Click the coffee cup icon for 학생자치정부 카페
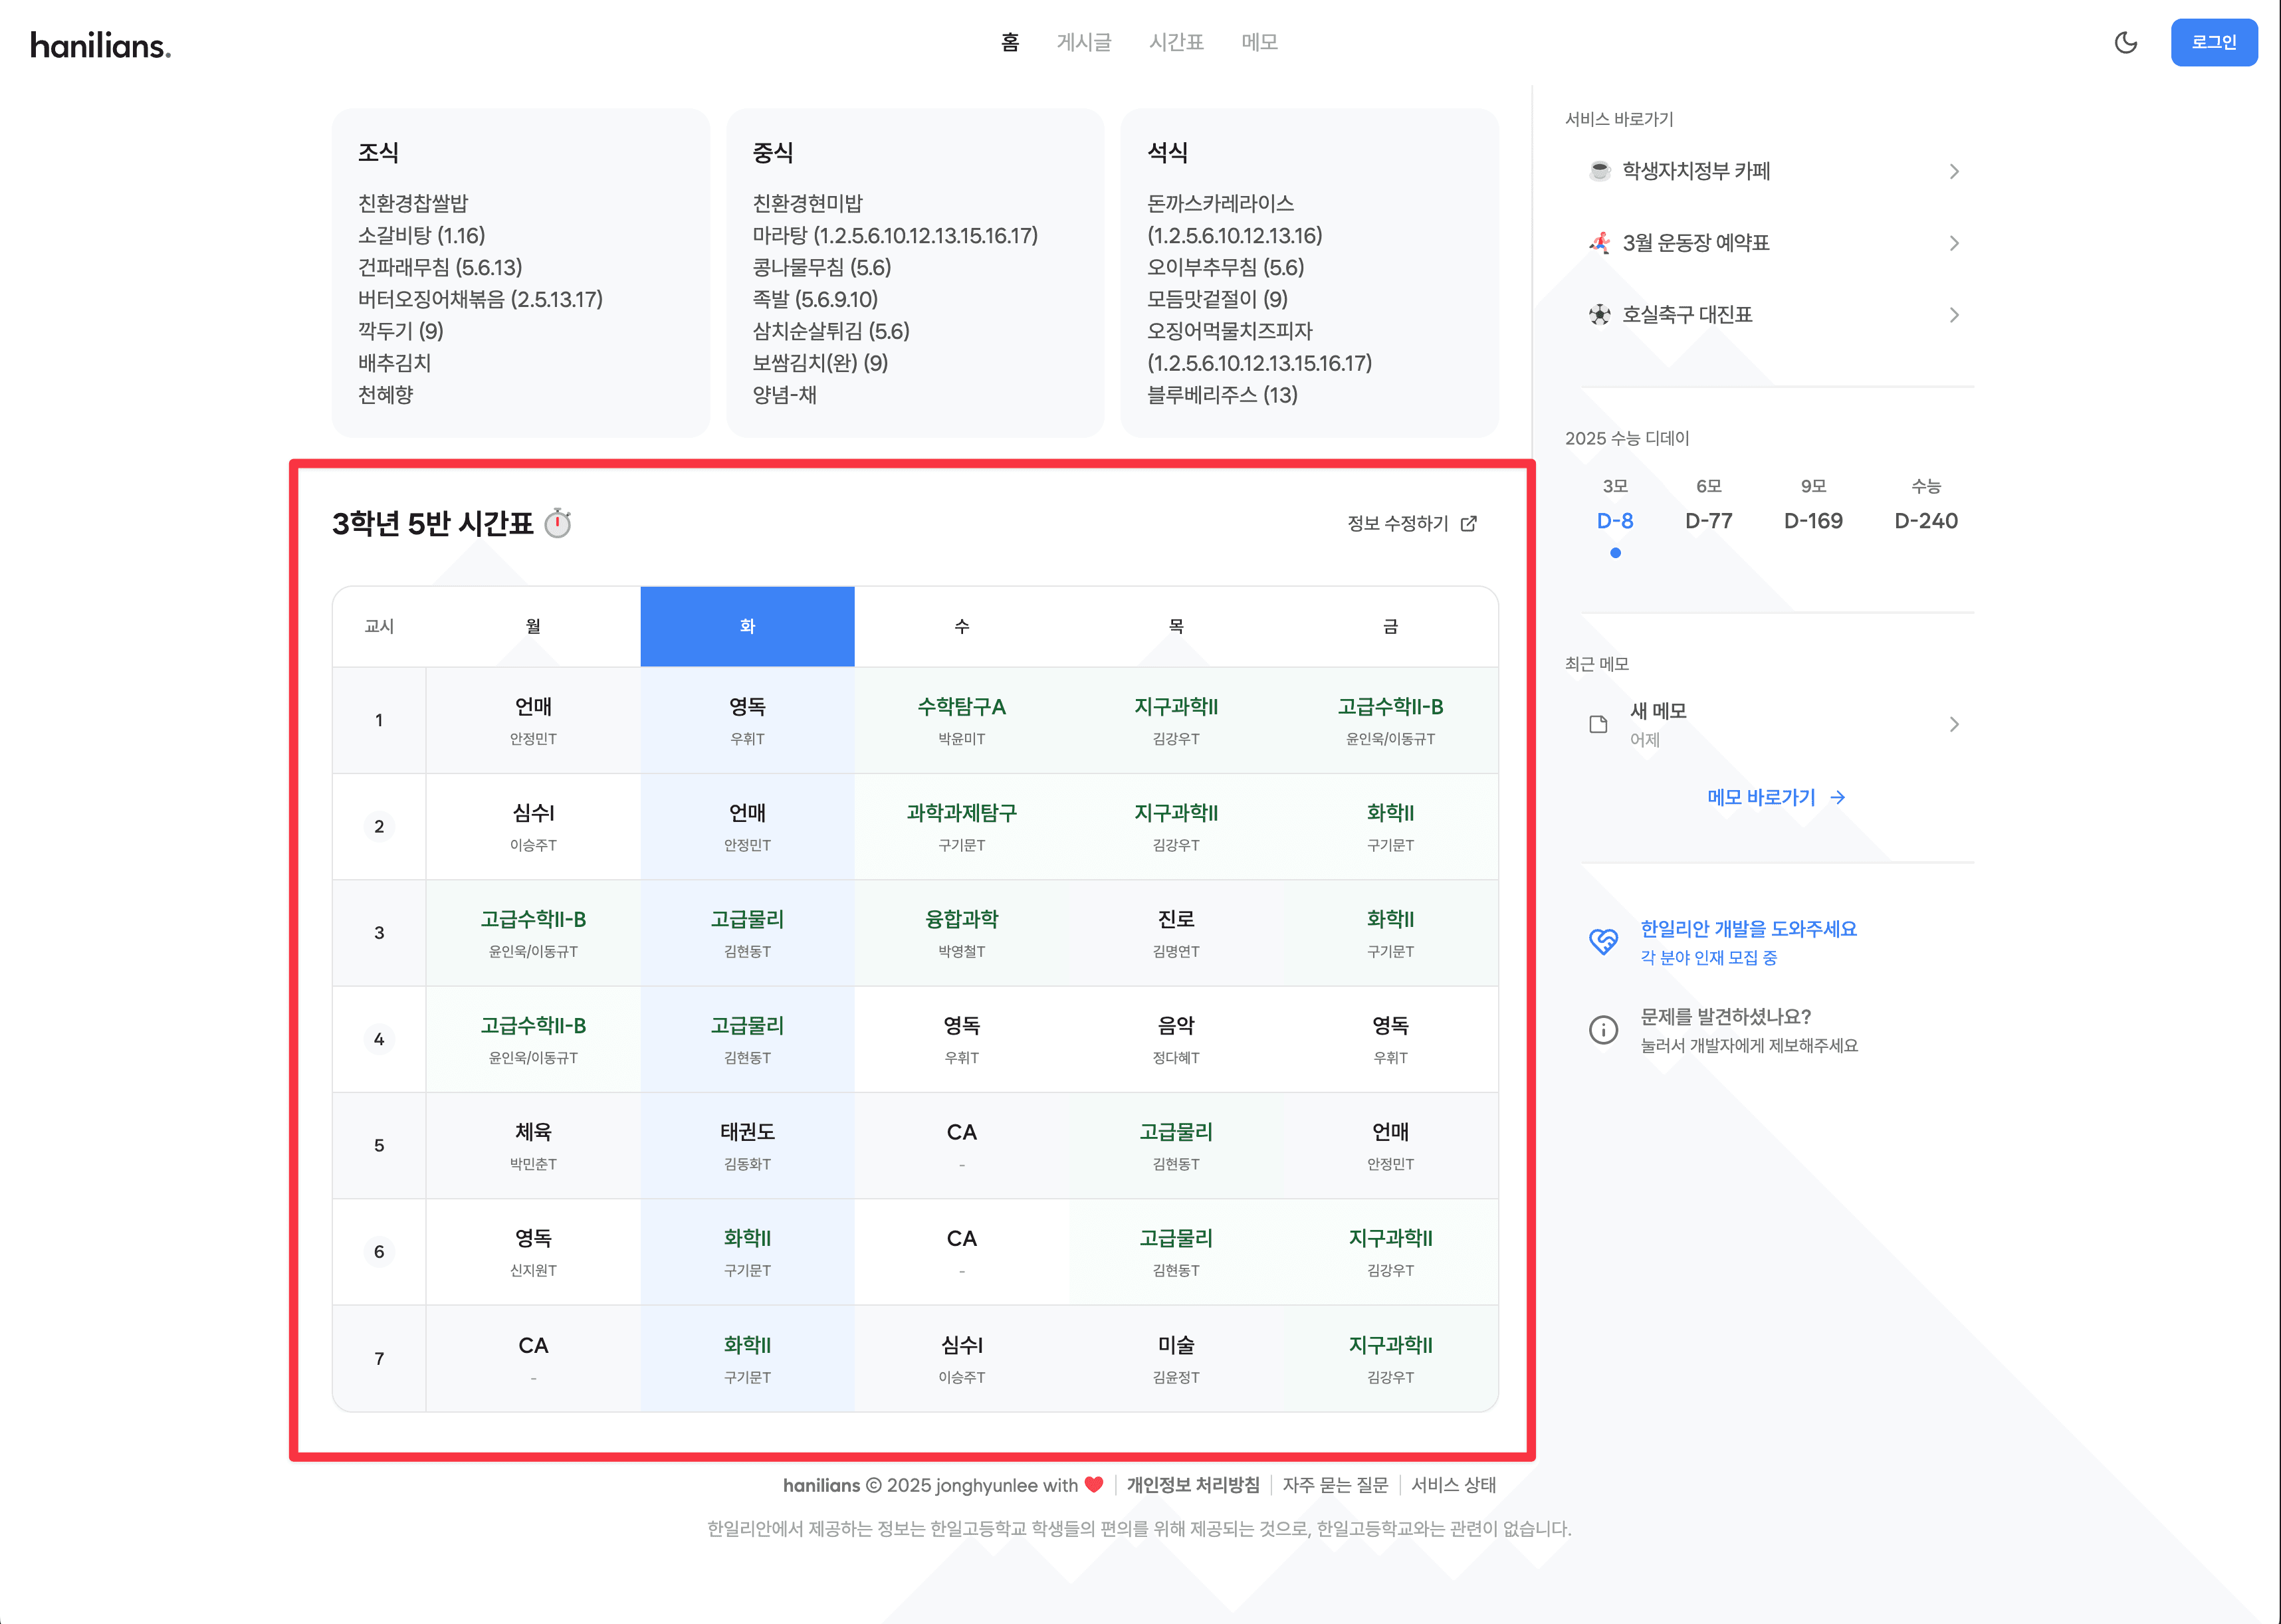 [1599, 171]
